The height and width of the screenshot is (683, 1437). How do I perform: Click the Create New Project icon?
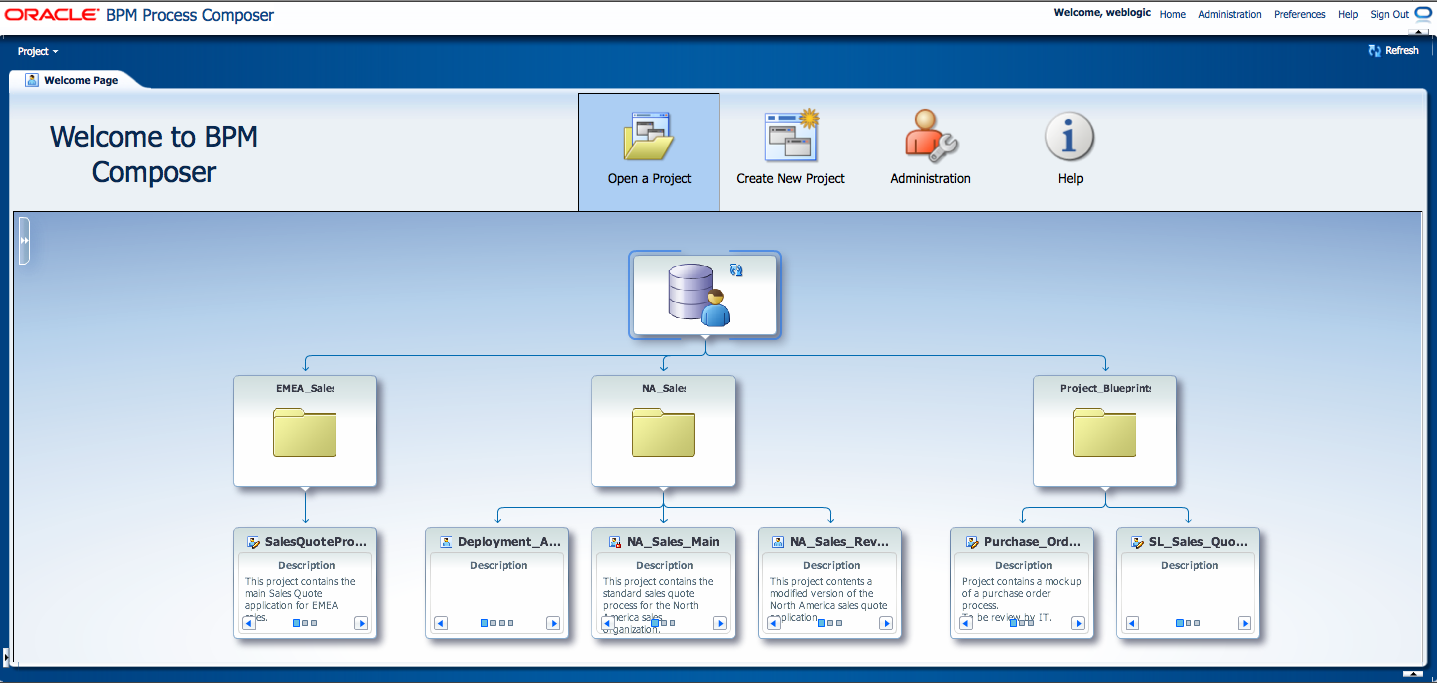(791, 137)
